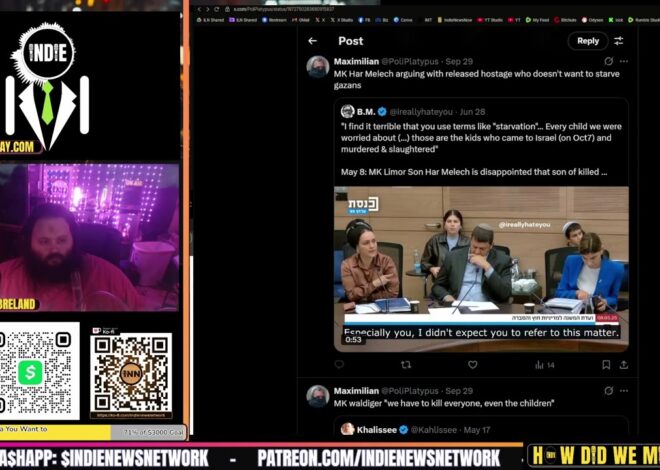Image resolution: width=660 pixels, height=470 pixels.
Task: Open Khalissee's profile in the quoted tweet
Action: [x=376, y=428]
